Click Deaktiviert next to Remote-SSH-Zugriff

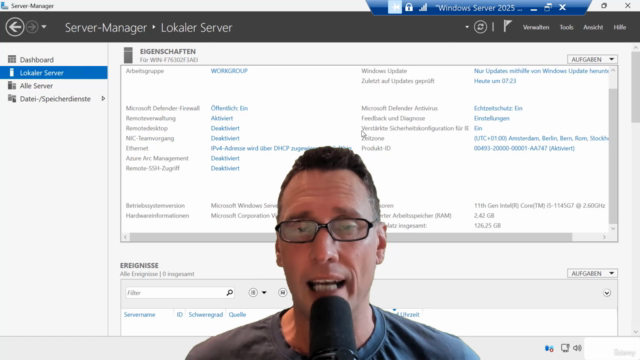225,168
